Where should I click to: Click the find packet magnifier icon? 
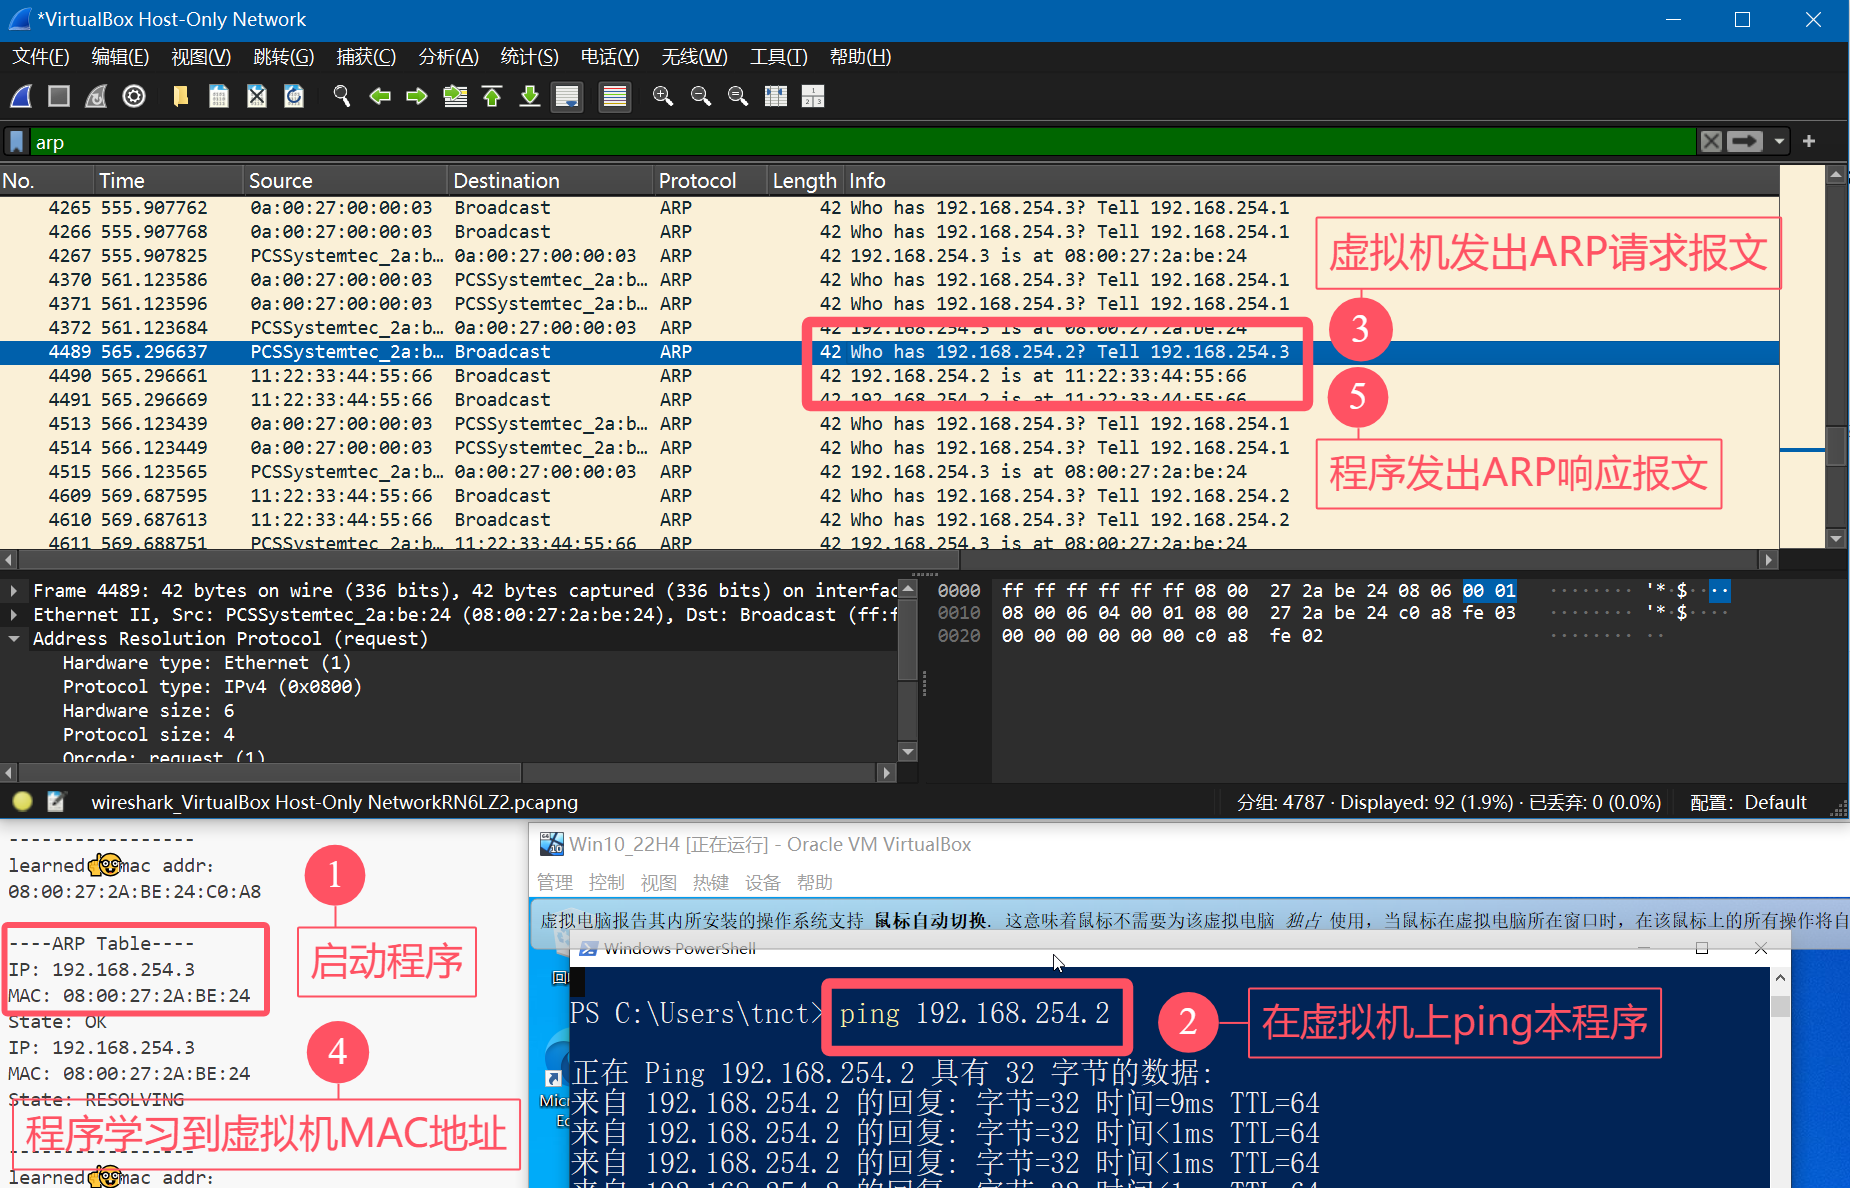pyautogui.click(x=342, y=96)
